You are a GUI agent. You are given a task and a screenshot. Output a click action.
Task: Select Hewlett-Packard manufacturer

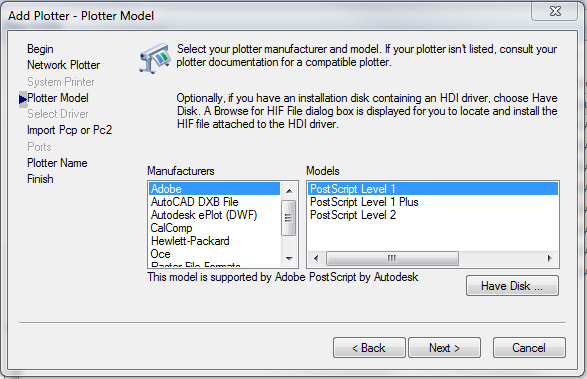coord(215,241)
